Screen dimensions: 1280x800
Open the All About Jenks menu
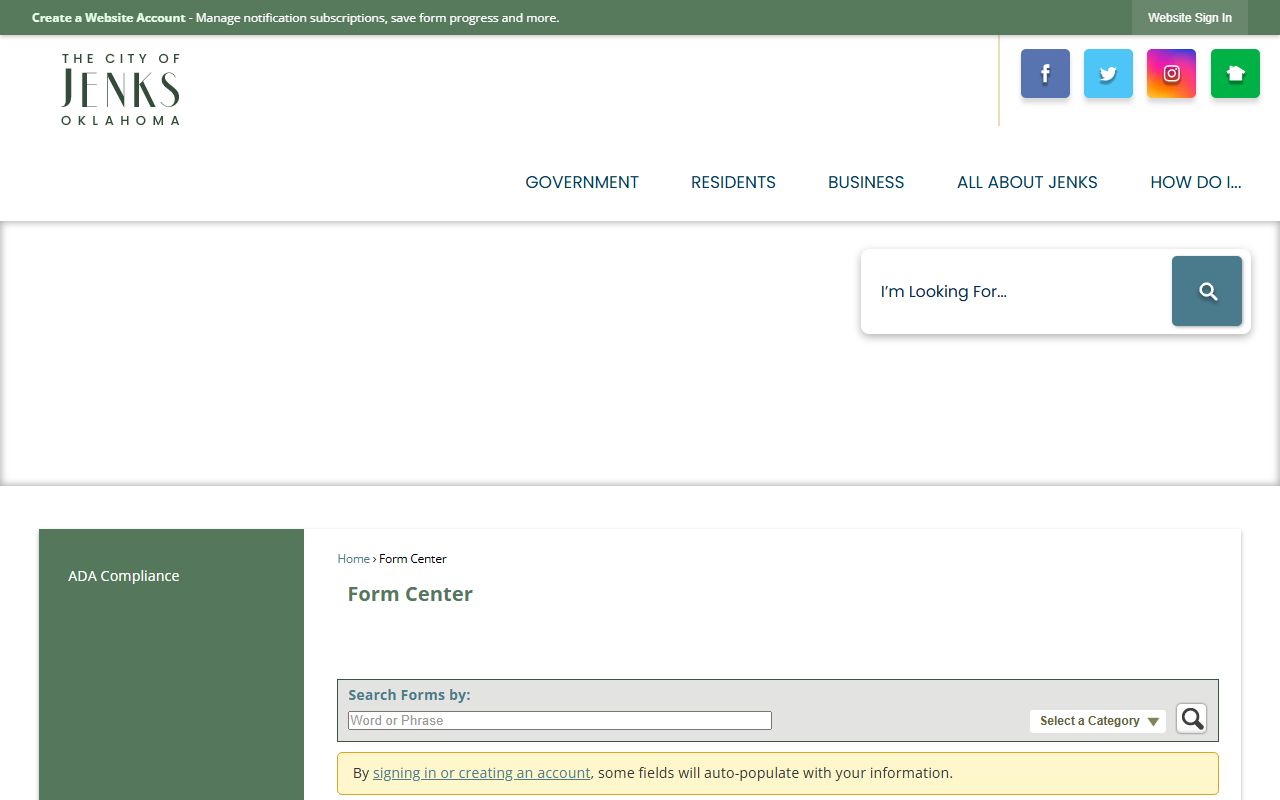[1027, 182]
